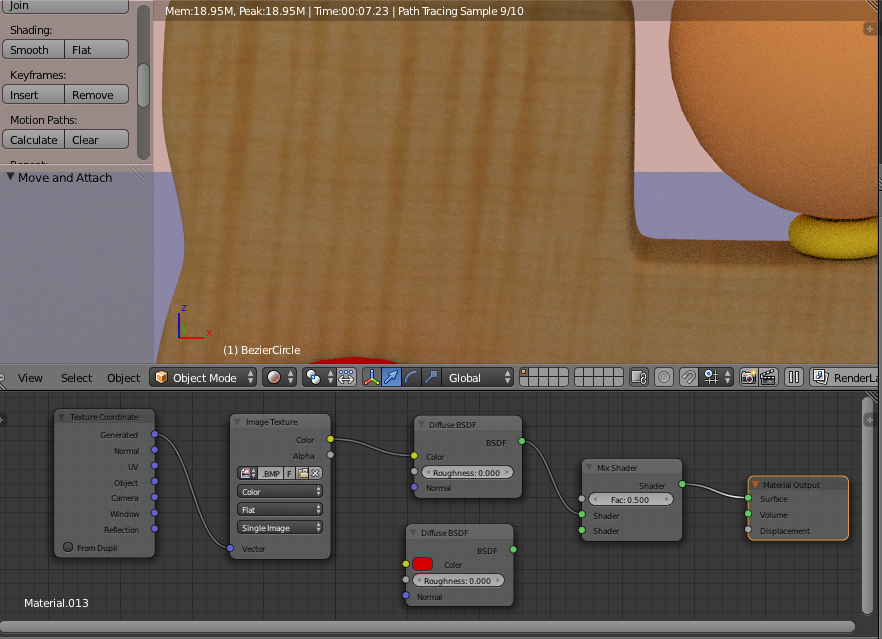Click the UV output socket on Texture Coordinate
The width and height of the screenshot is (882, 639).
[x=155, y=466]
